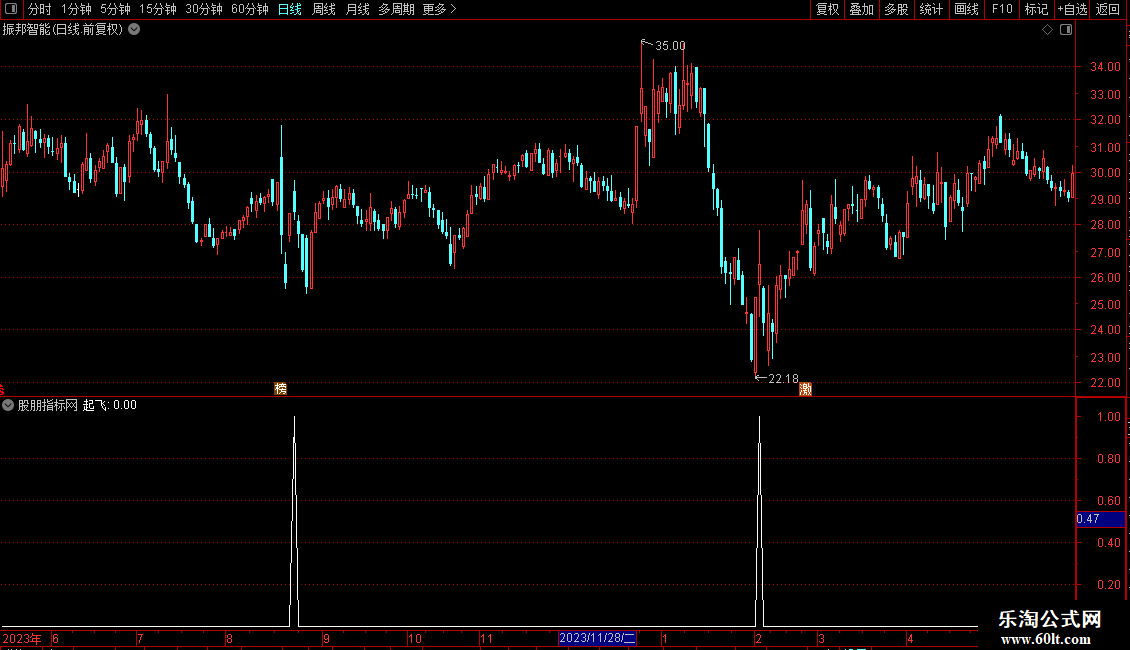Expand the 更多 periods menu

point(440,9)
